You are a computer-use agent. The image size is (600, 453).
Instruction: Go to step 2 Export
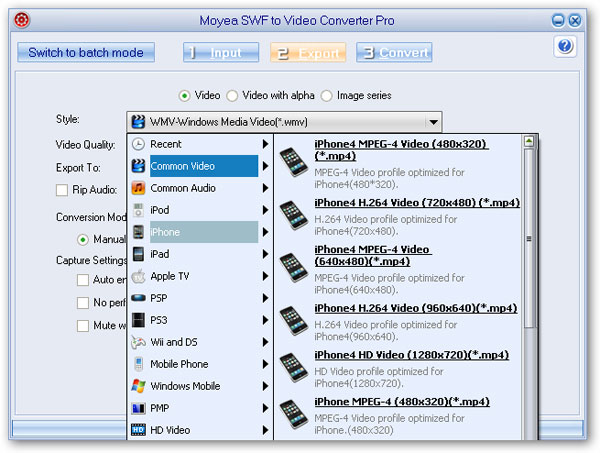[x=308, y=52]
